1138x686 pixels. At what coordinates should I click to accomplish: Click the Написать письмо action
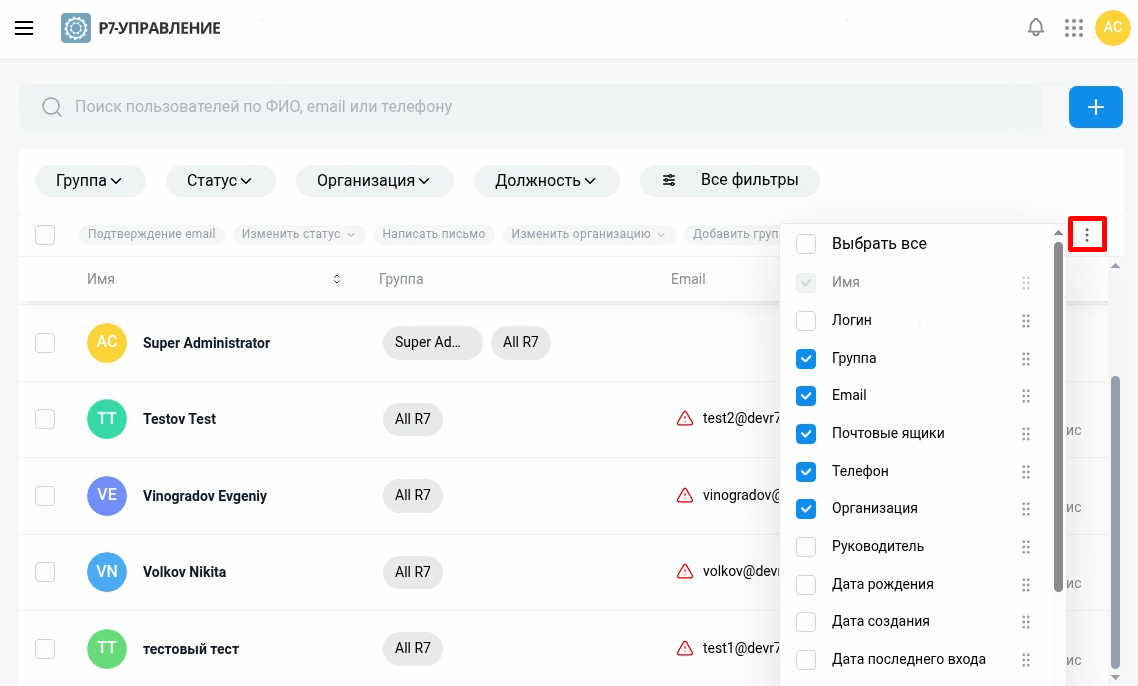[434, 234]
